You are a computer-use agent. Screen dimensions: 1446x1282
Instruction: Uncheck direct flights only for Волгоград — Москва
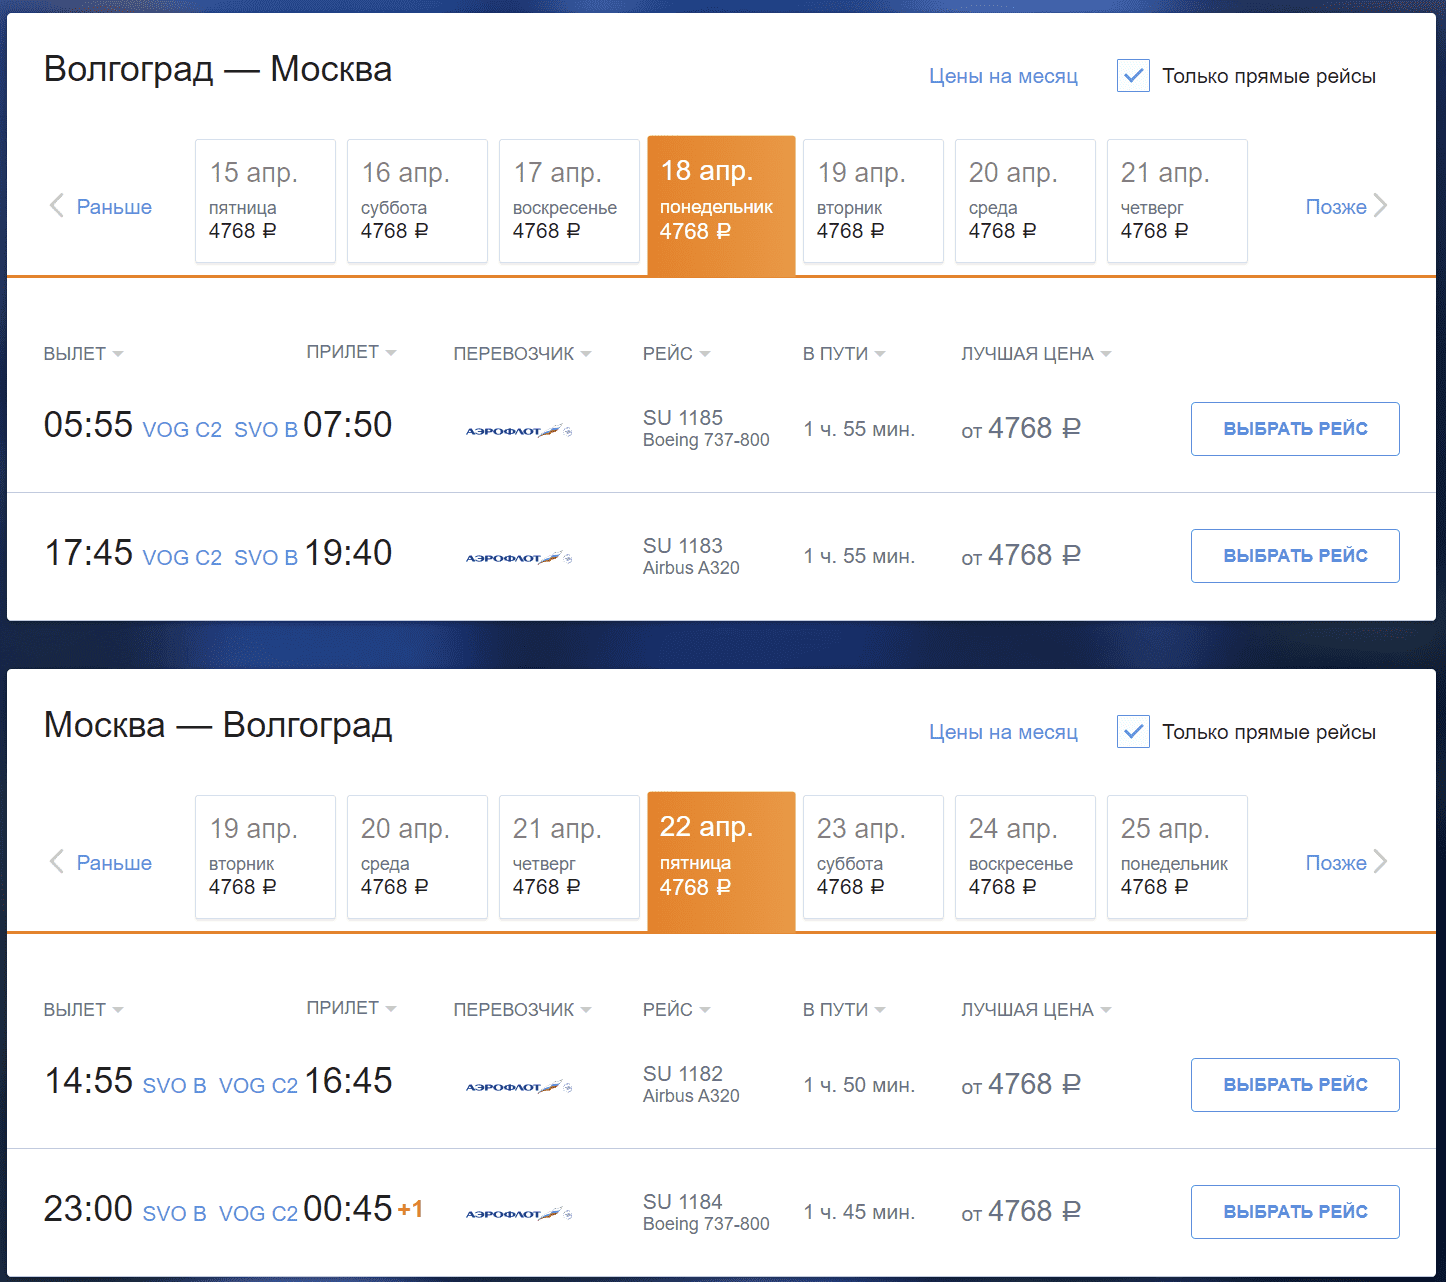pos(1133,76)
